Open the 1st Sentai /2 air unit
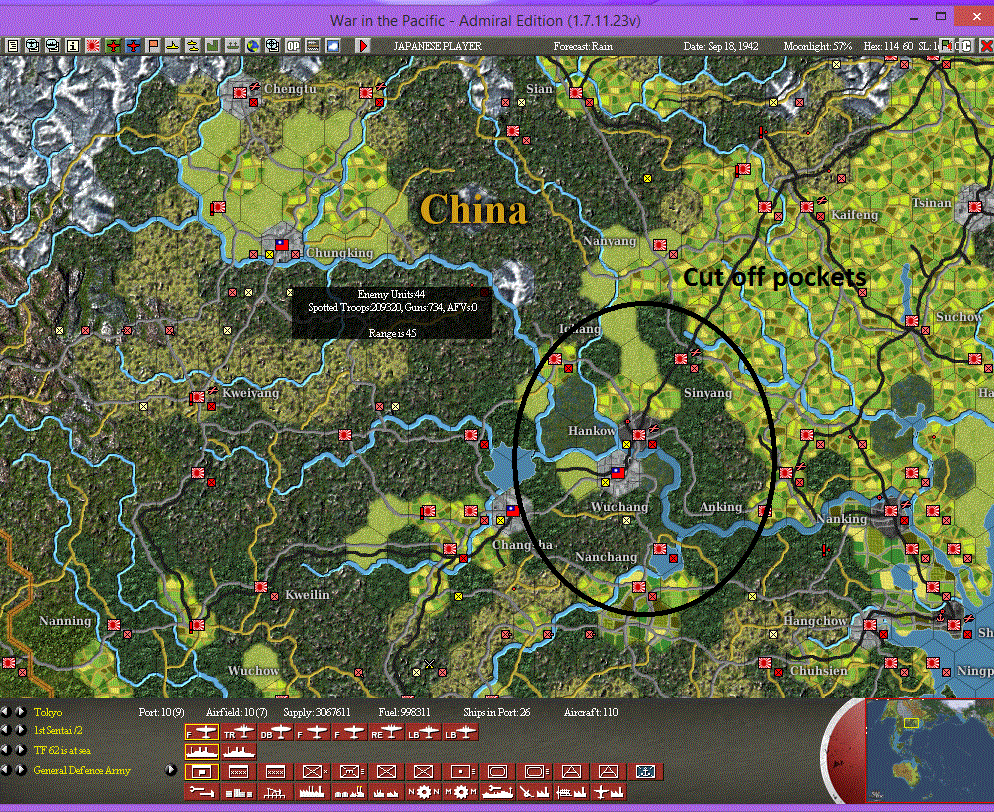Image resolution: width=994 pixels, height=812 pixels. click(x=58, y=731)
